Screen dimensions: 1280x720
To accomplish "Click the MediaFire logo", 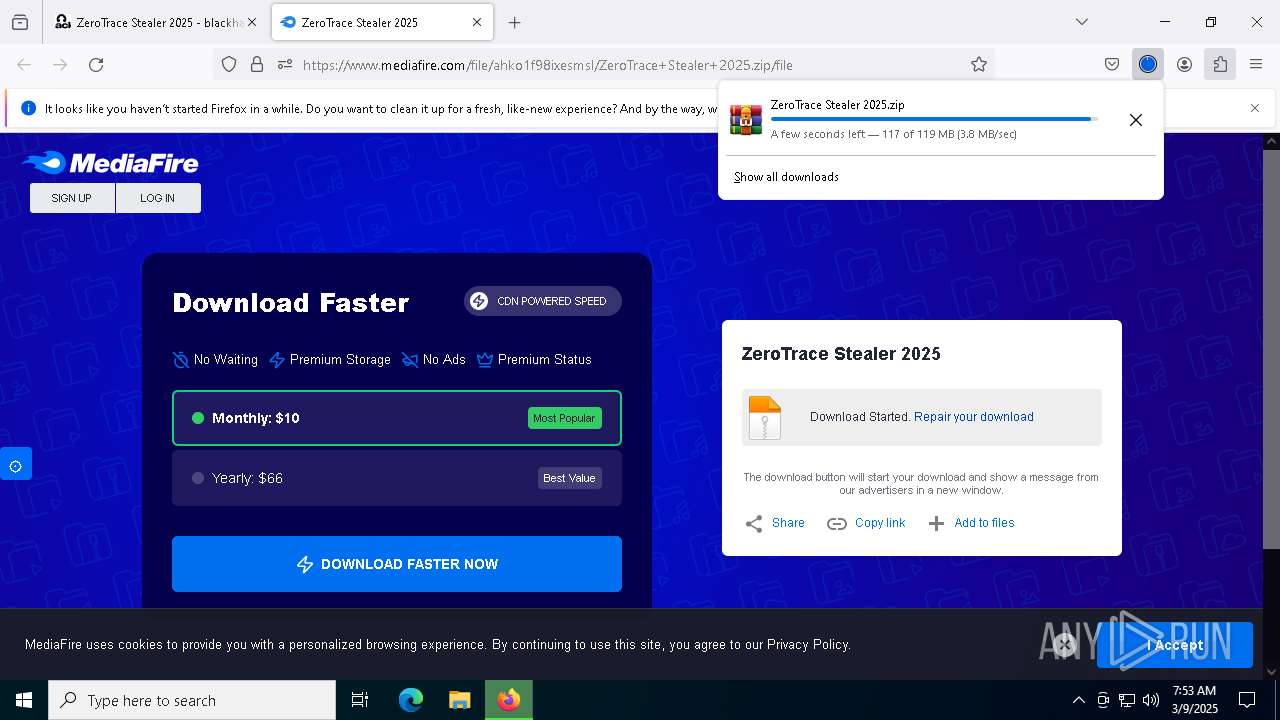I will [111, 163].
